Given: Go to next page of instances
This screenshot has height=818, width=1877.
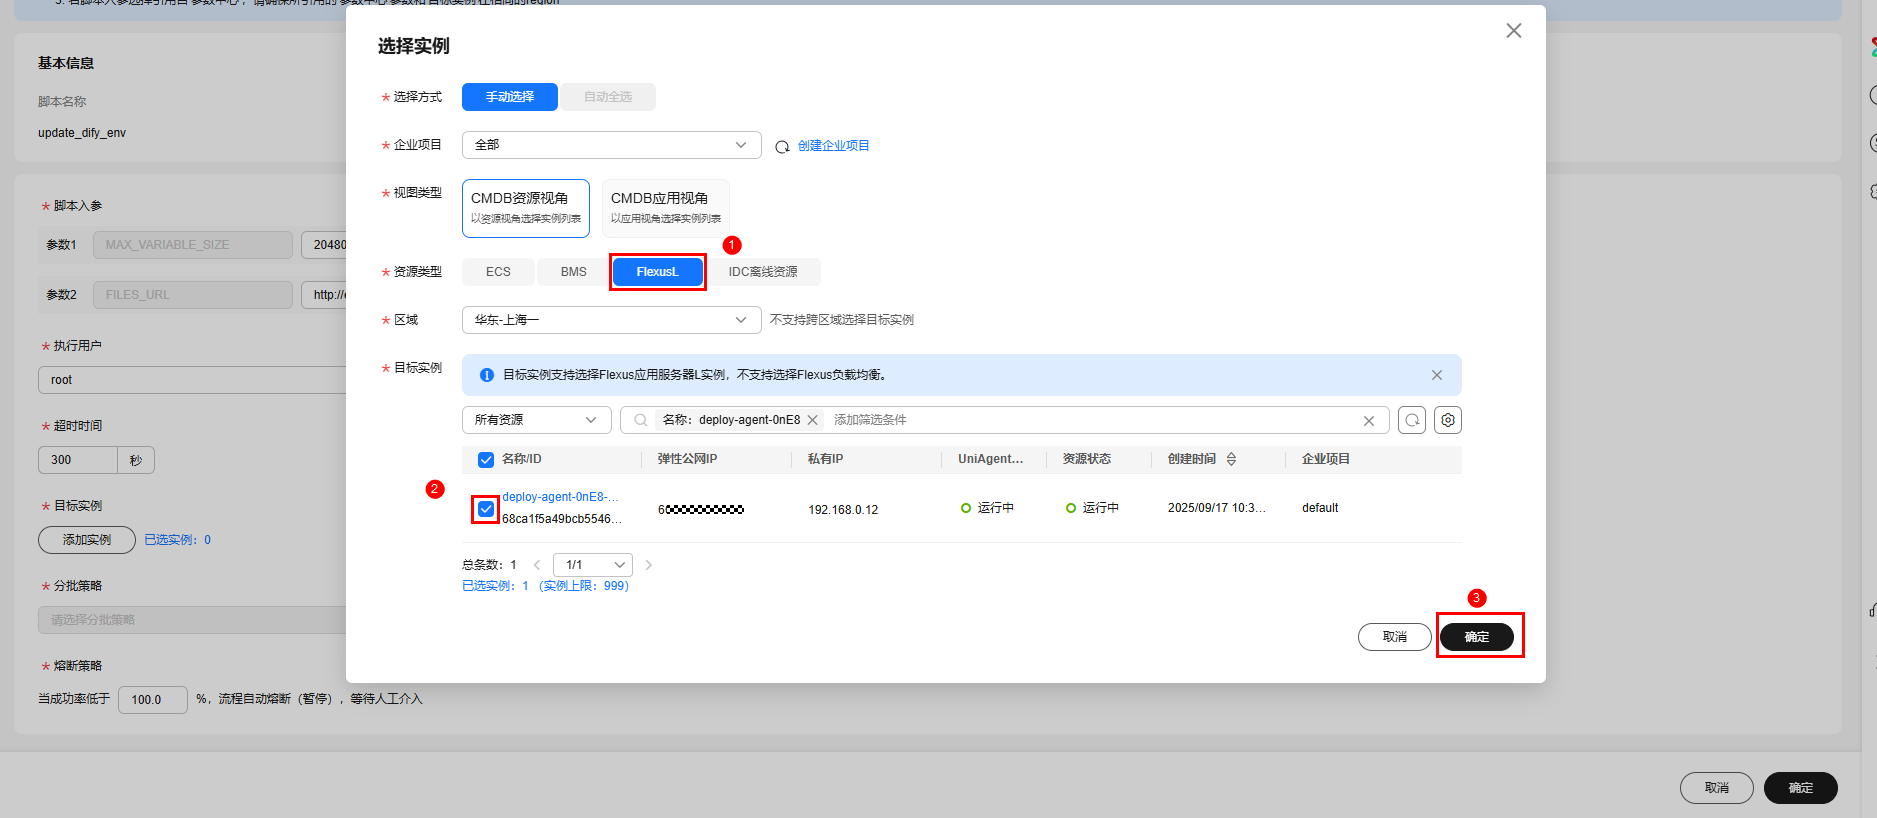Looking at the screenshot, I should click(x=649, y=565).
